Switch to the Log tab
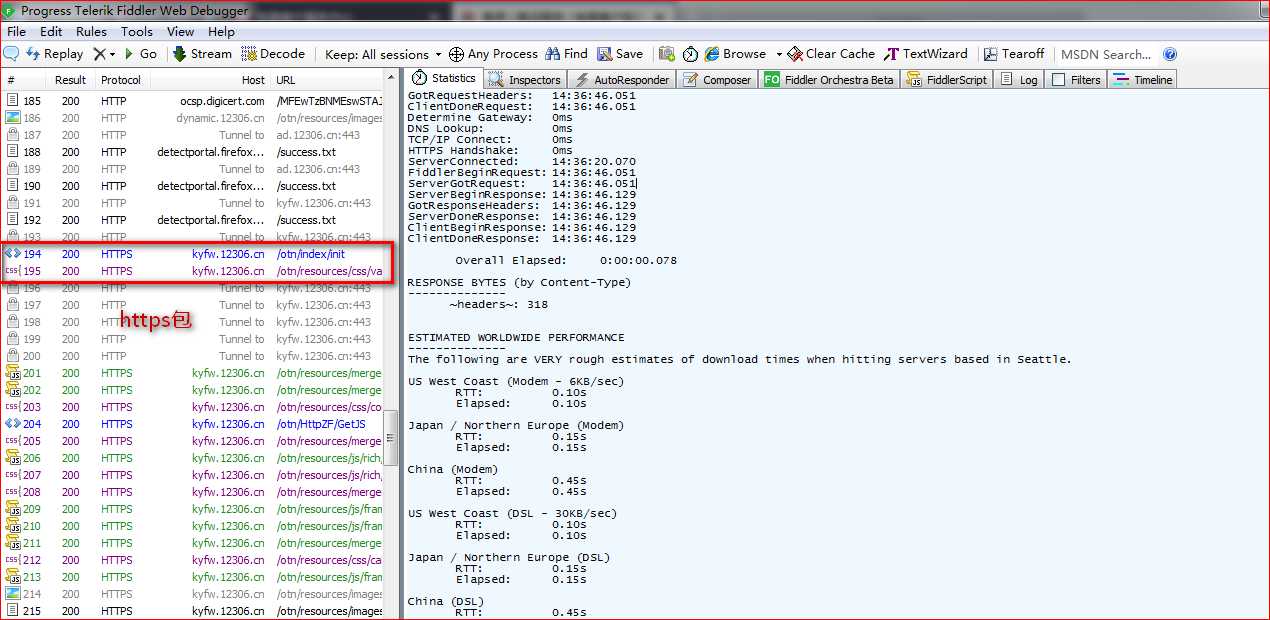Viewport: 1270px width, 620px height. pyautogui.click(x=1020, y=80)
